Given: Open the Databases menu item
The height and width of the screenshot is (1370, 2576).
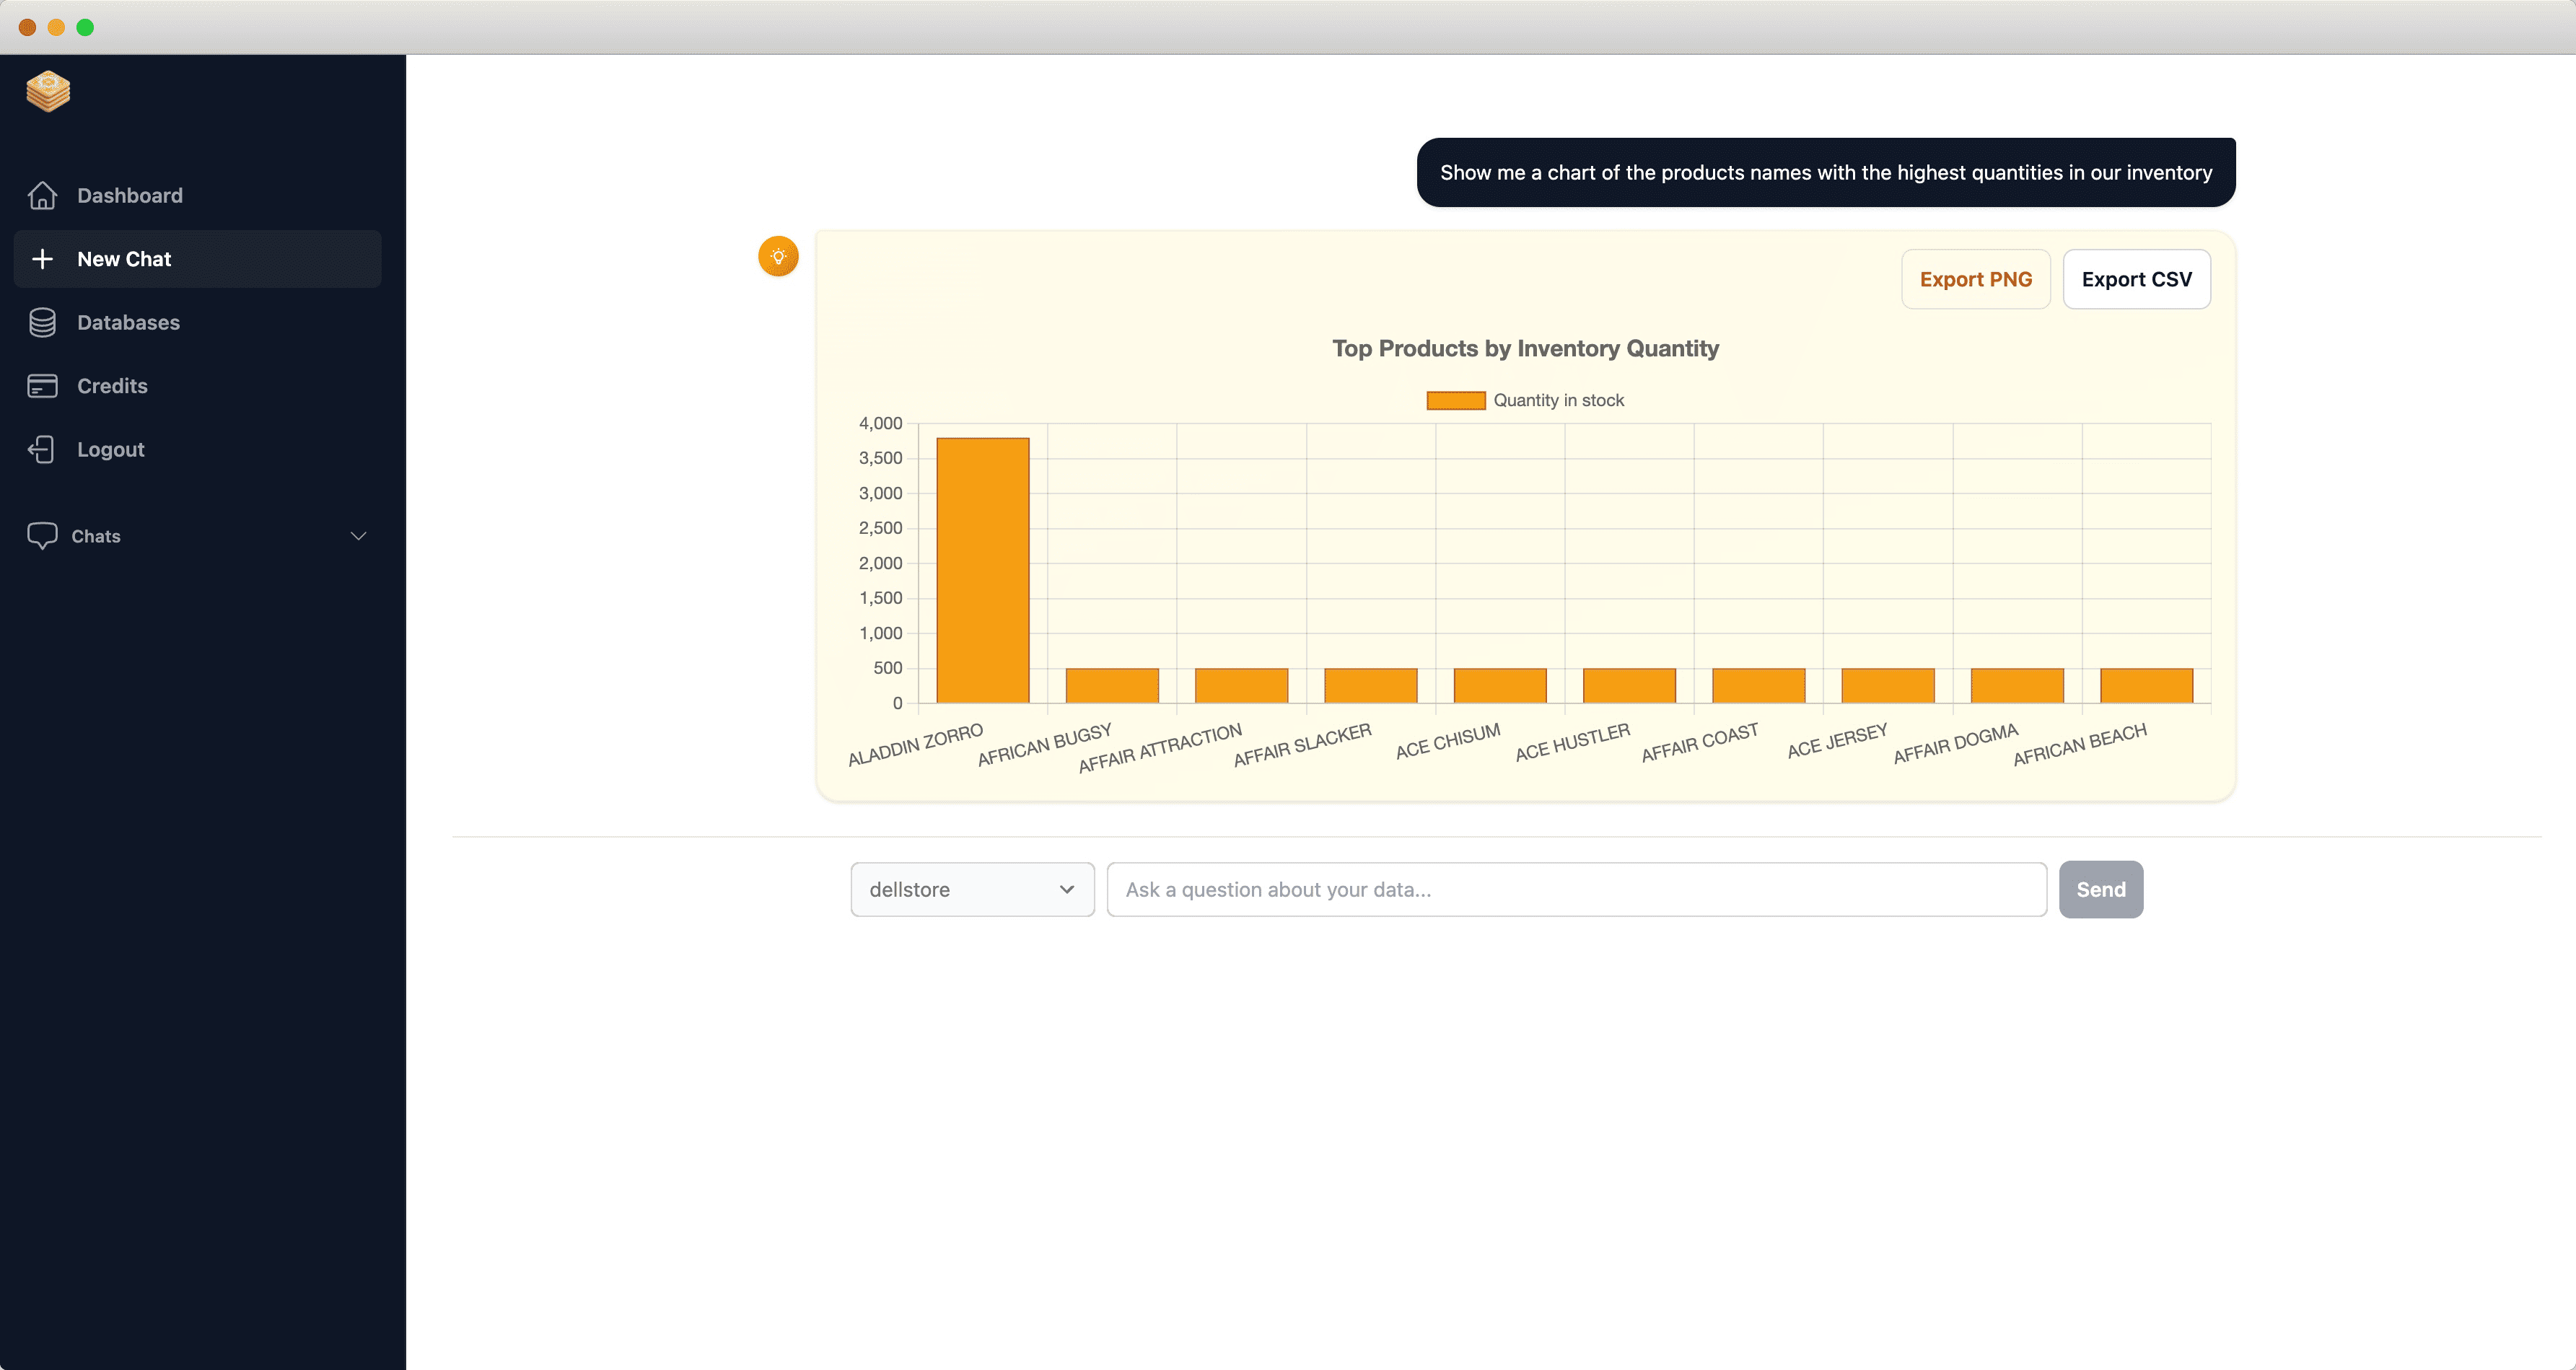Looking at the screenshot, I should pyautogui.click(x=128, y=322).
